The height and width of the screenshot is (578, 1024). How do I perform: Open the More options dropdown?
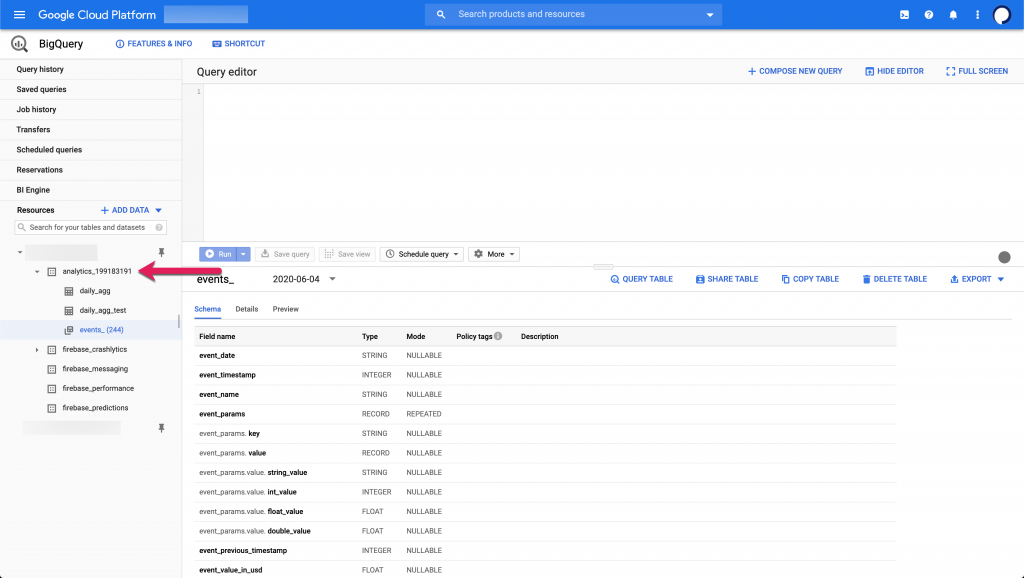(494, 254)
